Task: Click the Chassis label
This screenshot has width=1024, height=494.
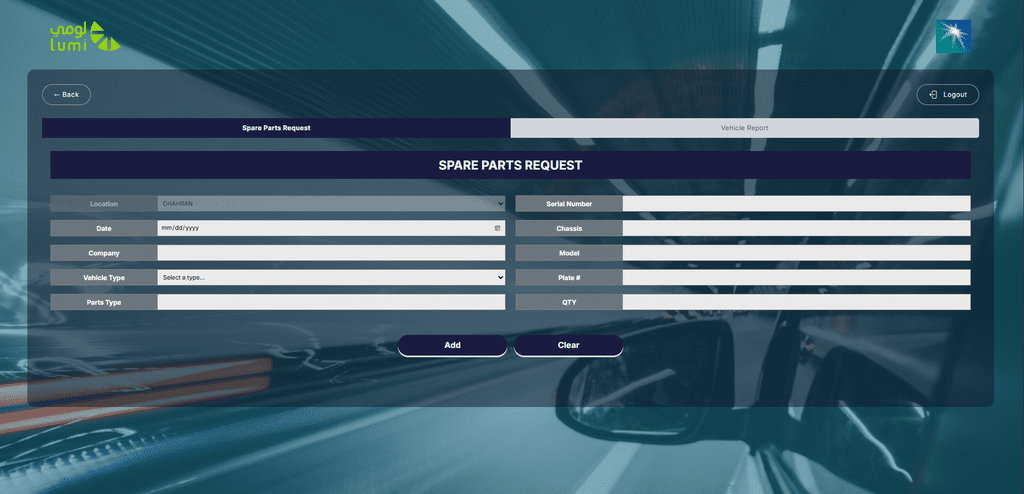Action: pyautogui.click(x=569, y=228)
